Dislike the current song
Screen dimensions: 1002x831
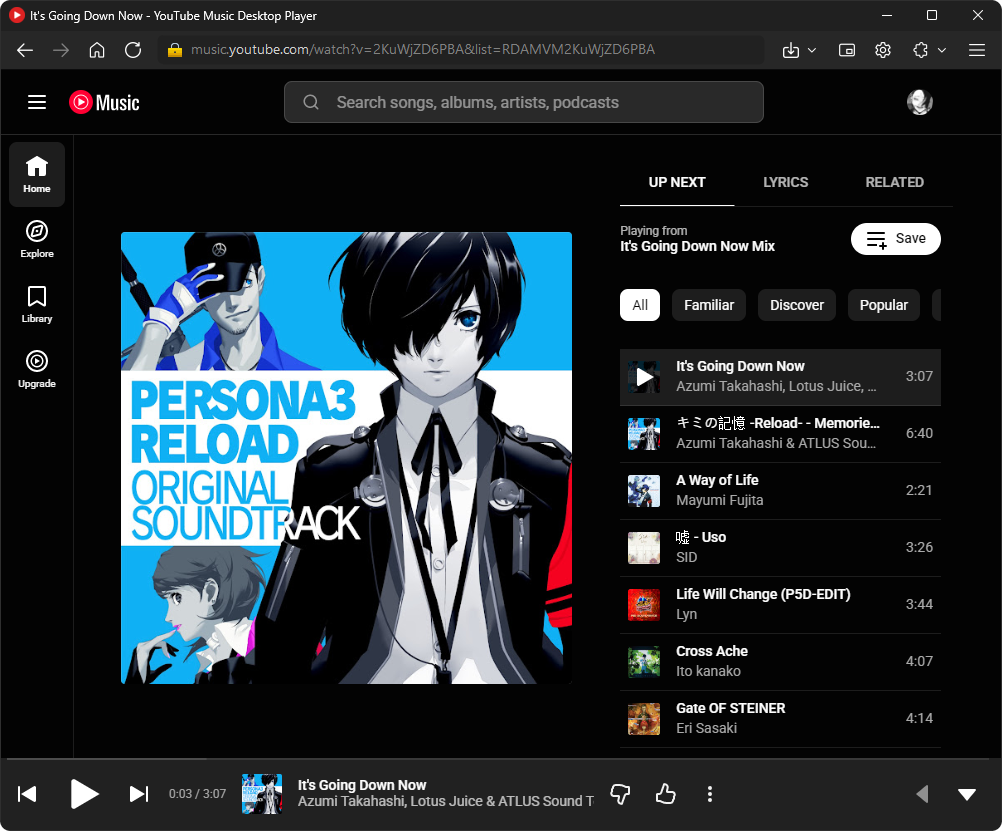tap(620, 794)
